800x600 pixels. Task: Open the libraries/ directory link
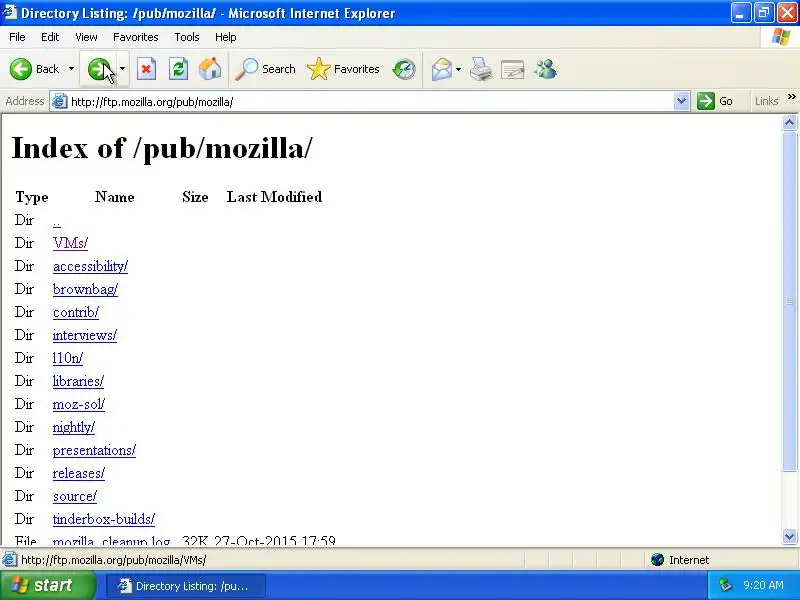pyautogui.click(x=78, y=381)
